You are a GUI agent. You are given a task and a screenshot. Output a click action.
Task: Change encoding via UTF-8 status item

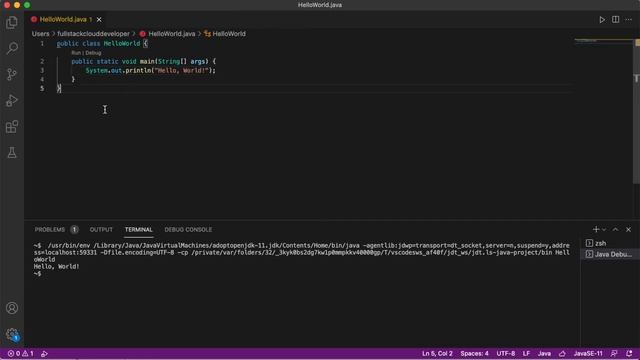tap(506, 353)
